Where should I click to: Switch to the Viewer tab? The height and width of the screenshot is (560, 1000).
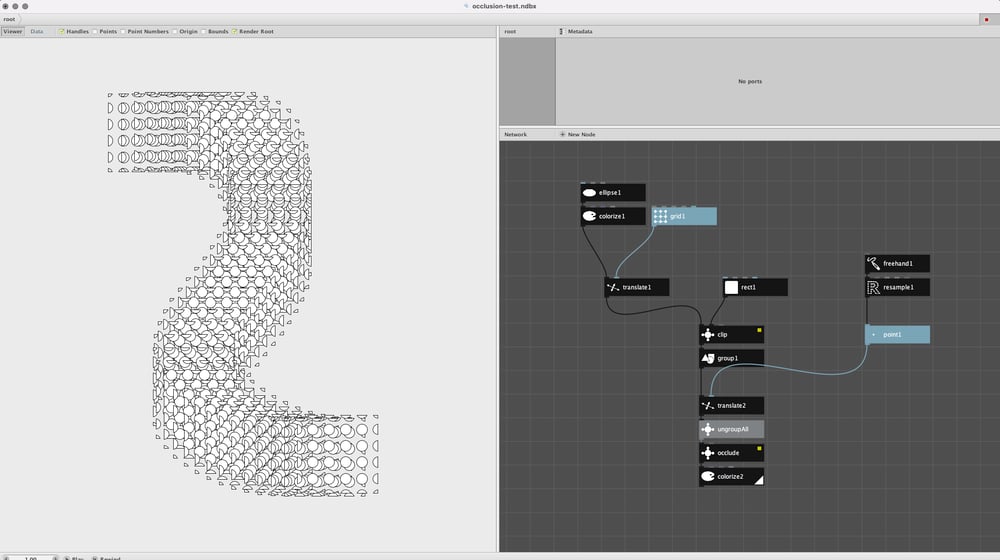[12, 31]
